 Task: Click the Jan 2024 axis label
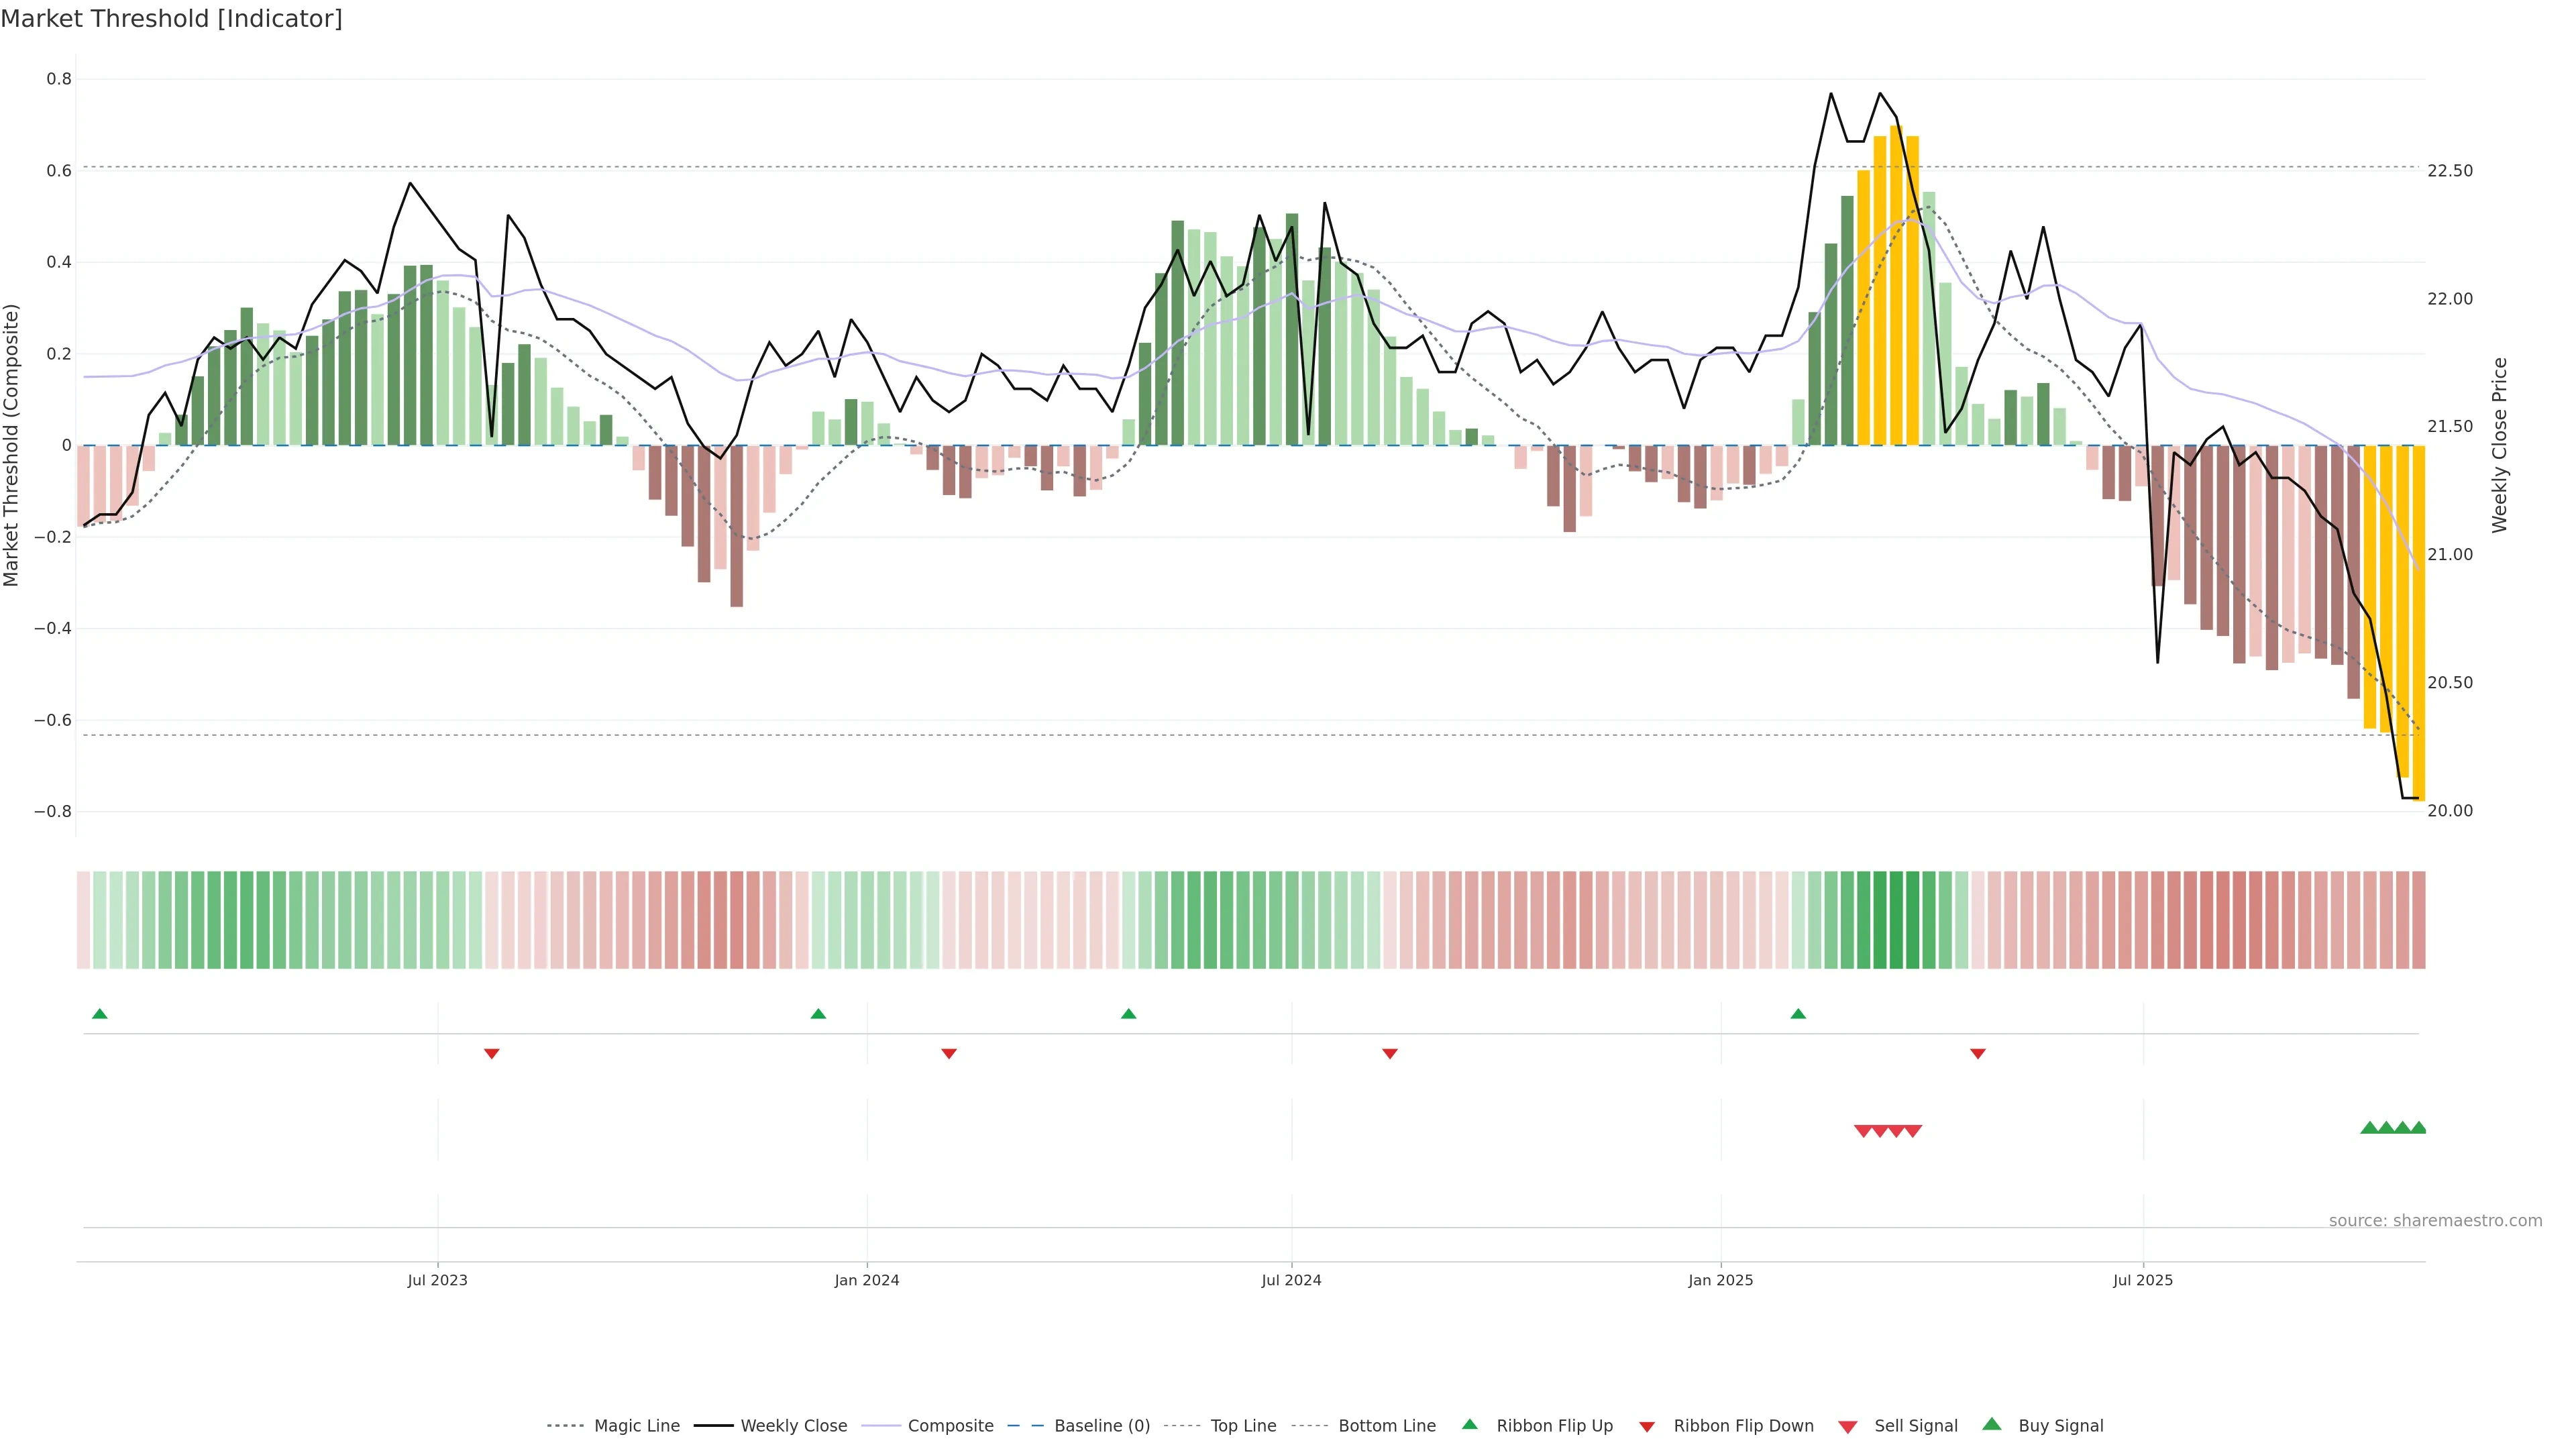coord(866,1280)
